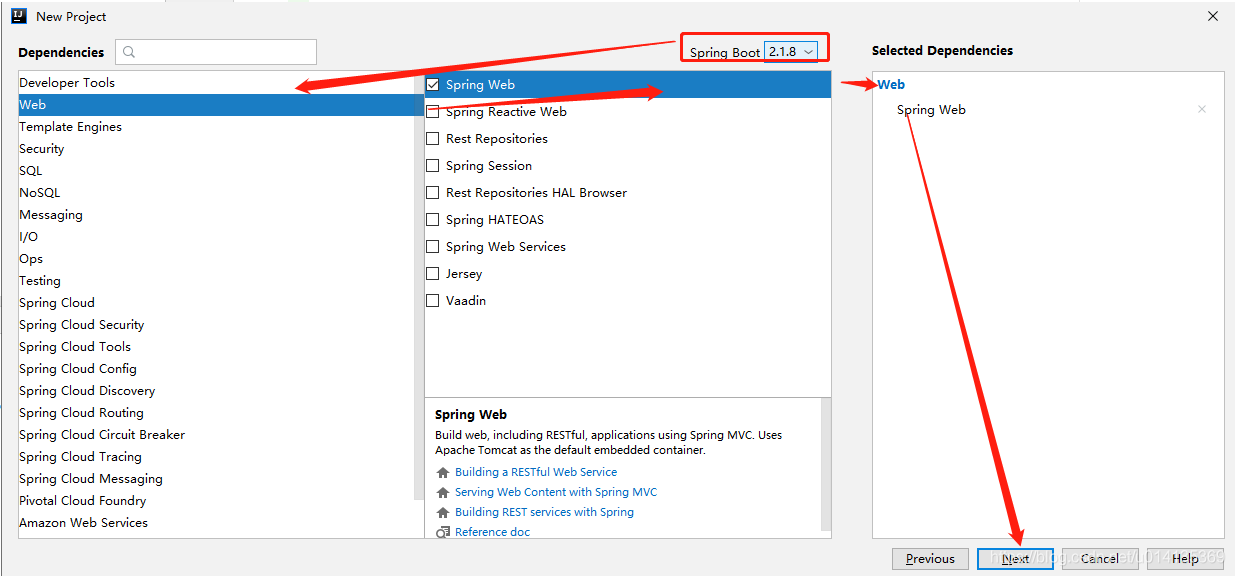Select Spring Web in Selected Dependencies list
This screenshot has height=576, width=1235.
pos(931,110)
